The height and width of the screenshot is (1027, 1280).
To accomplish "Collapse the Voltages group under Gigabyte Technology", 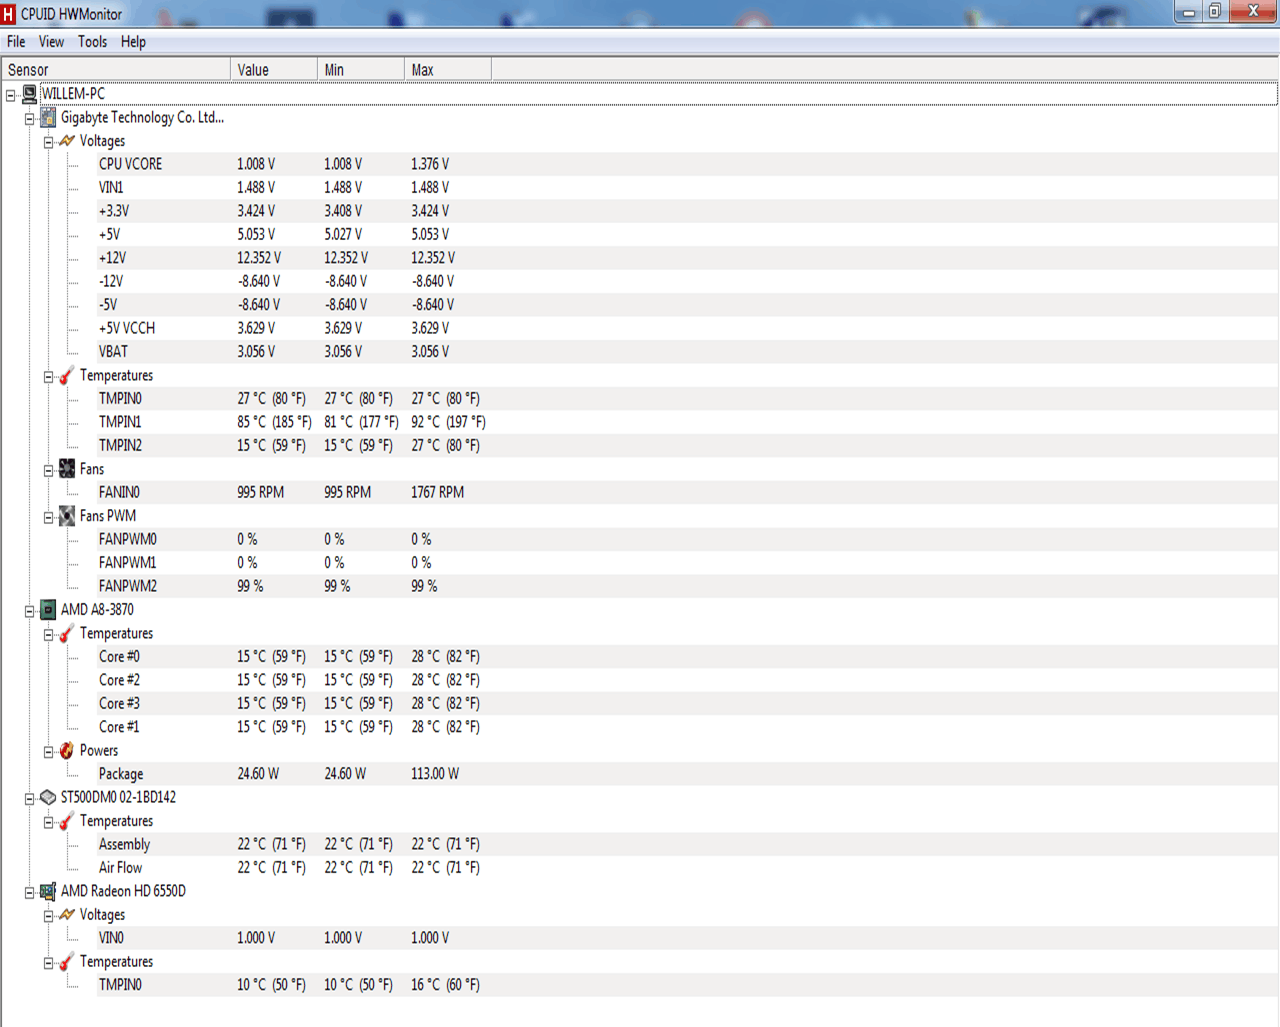I will pos(48,142).
